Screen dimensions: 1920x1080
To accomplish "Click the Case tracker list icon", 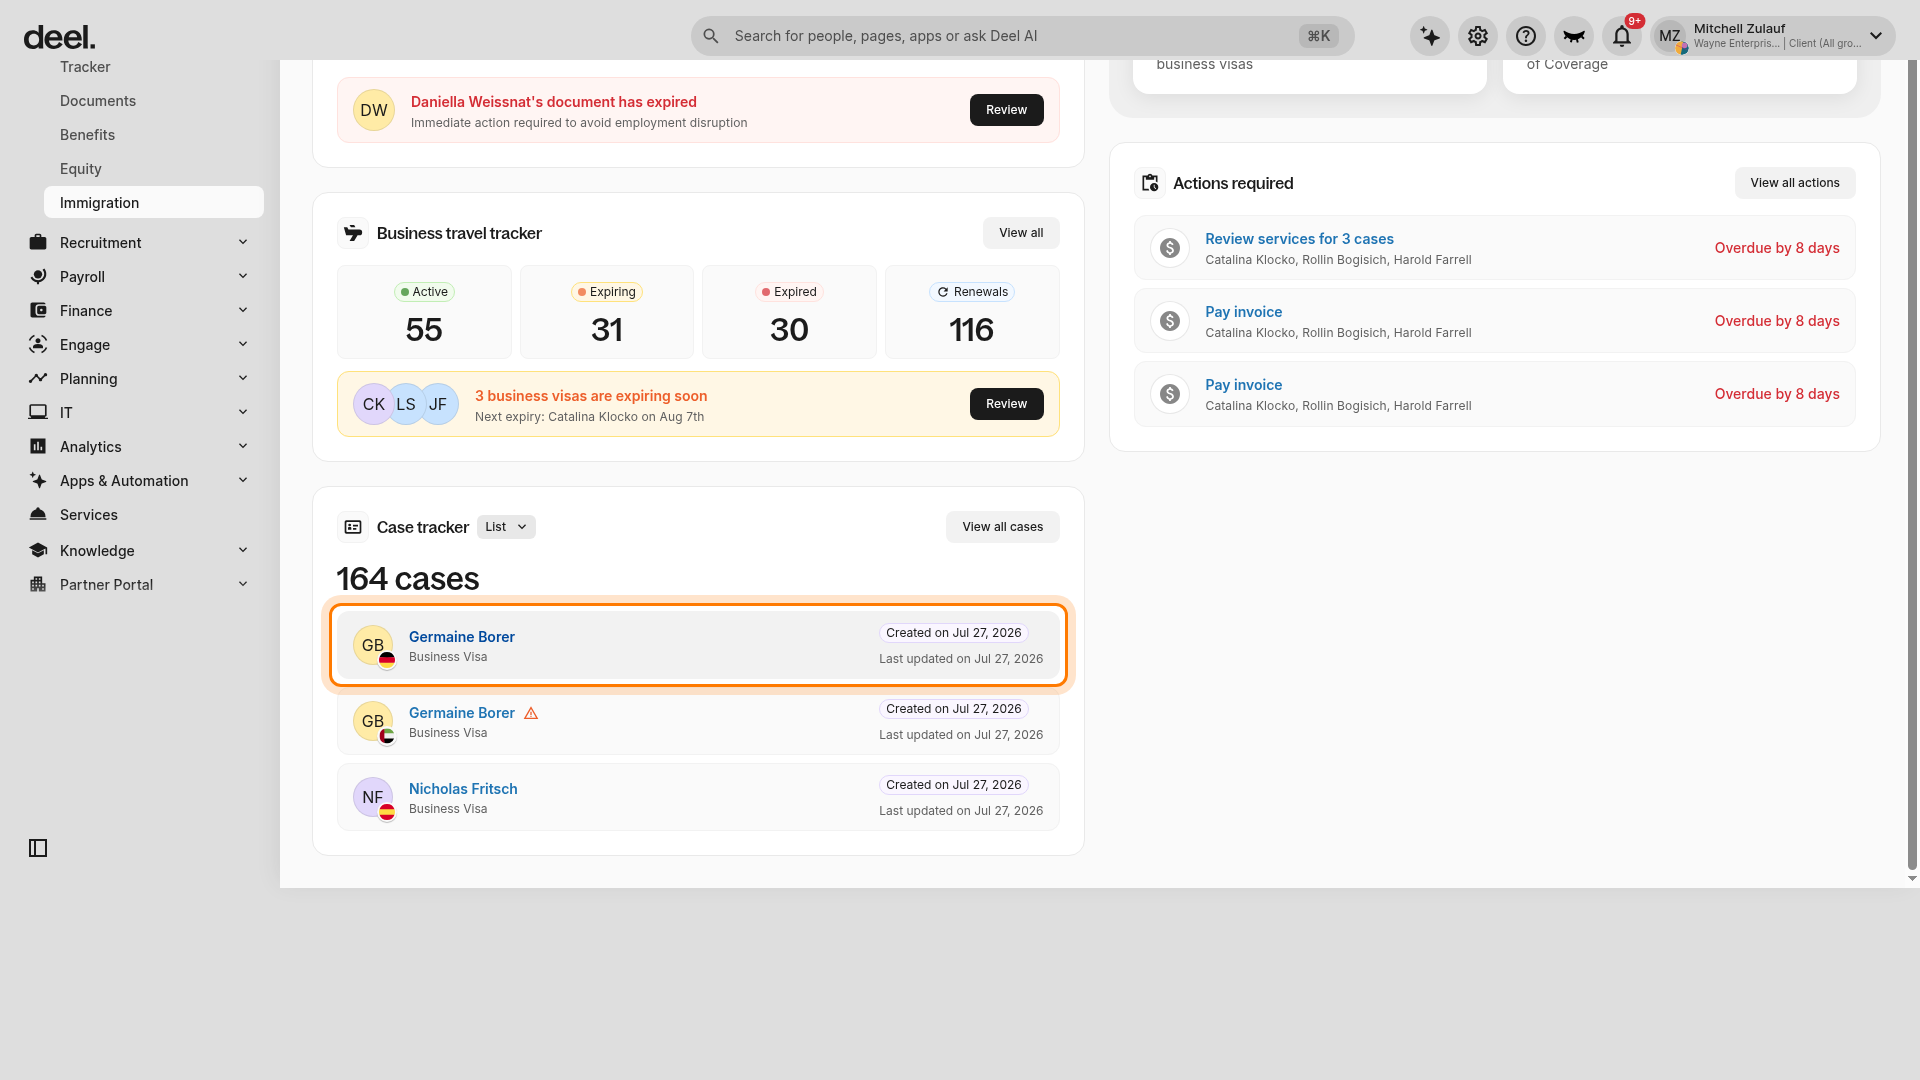I will (x=353, y=527).
